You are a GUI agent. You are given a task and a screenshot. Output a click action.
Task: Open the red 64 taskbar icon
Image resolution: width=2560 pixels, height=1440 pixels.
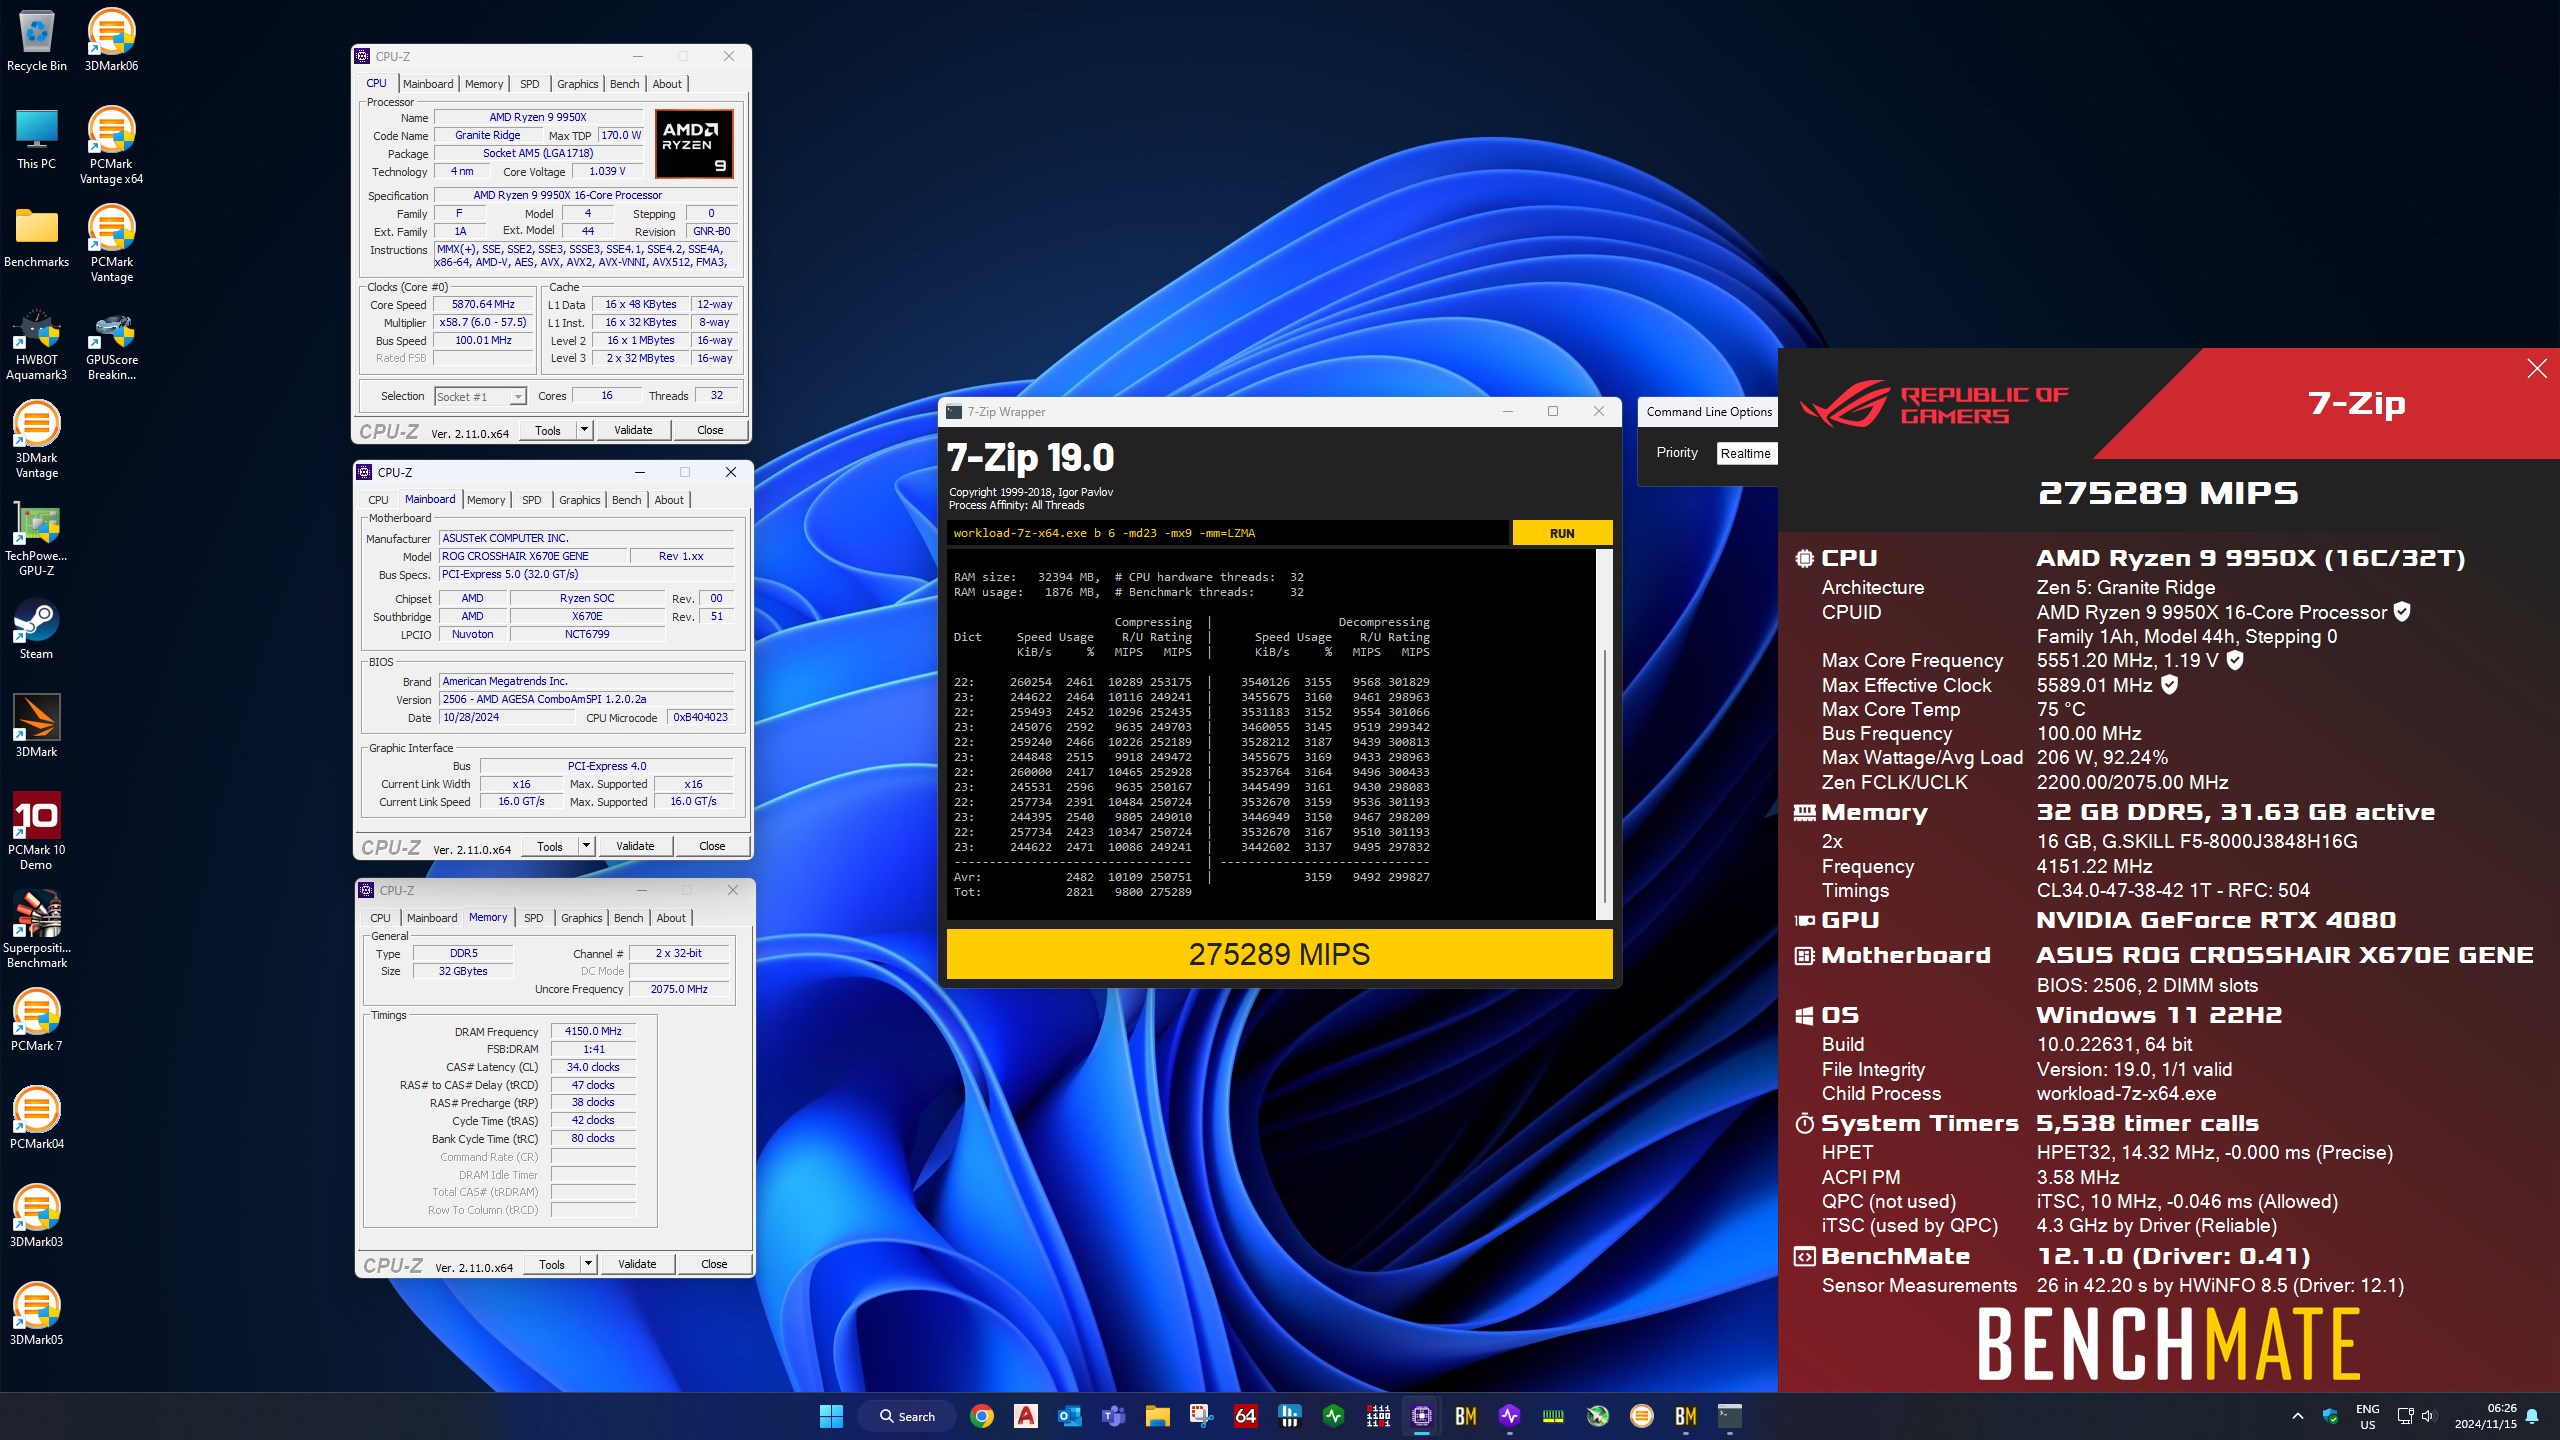1246,1416
